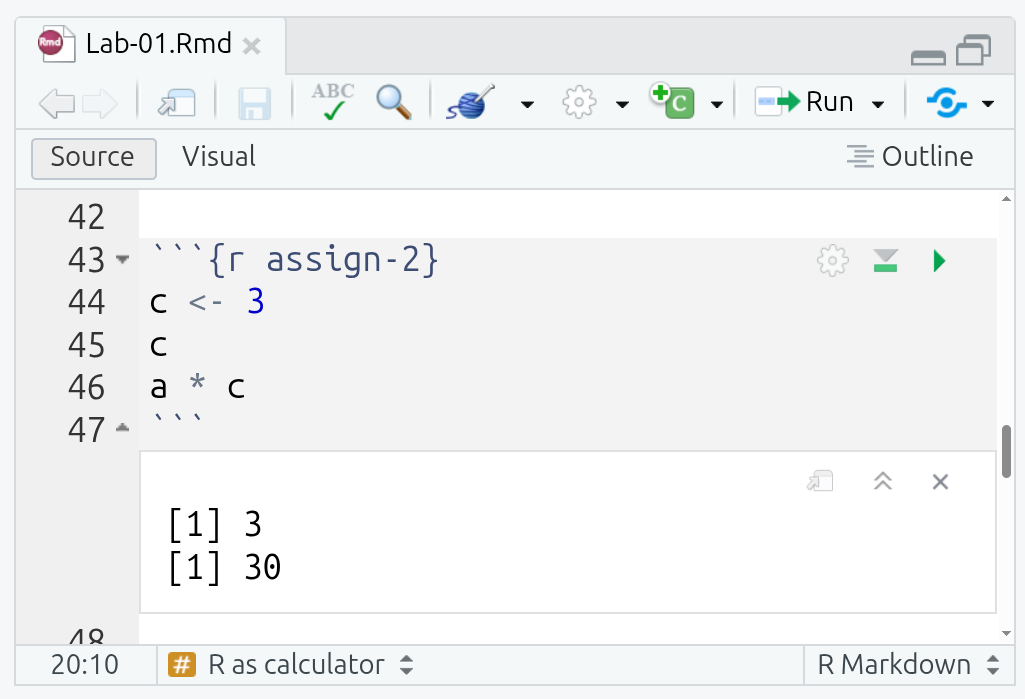
Task: Click the Knit yarn ball icon
Action: click(x=471, y=102)
